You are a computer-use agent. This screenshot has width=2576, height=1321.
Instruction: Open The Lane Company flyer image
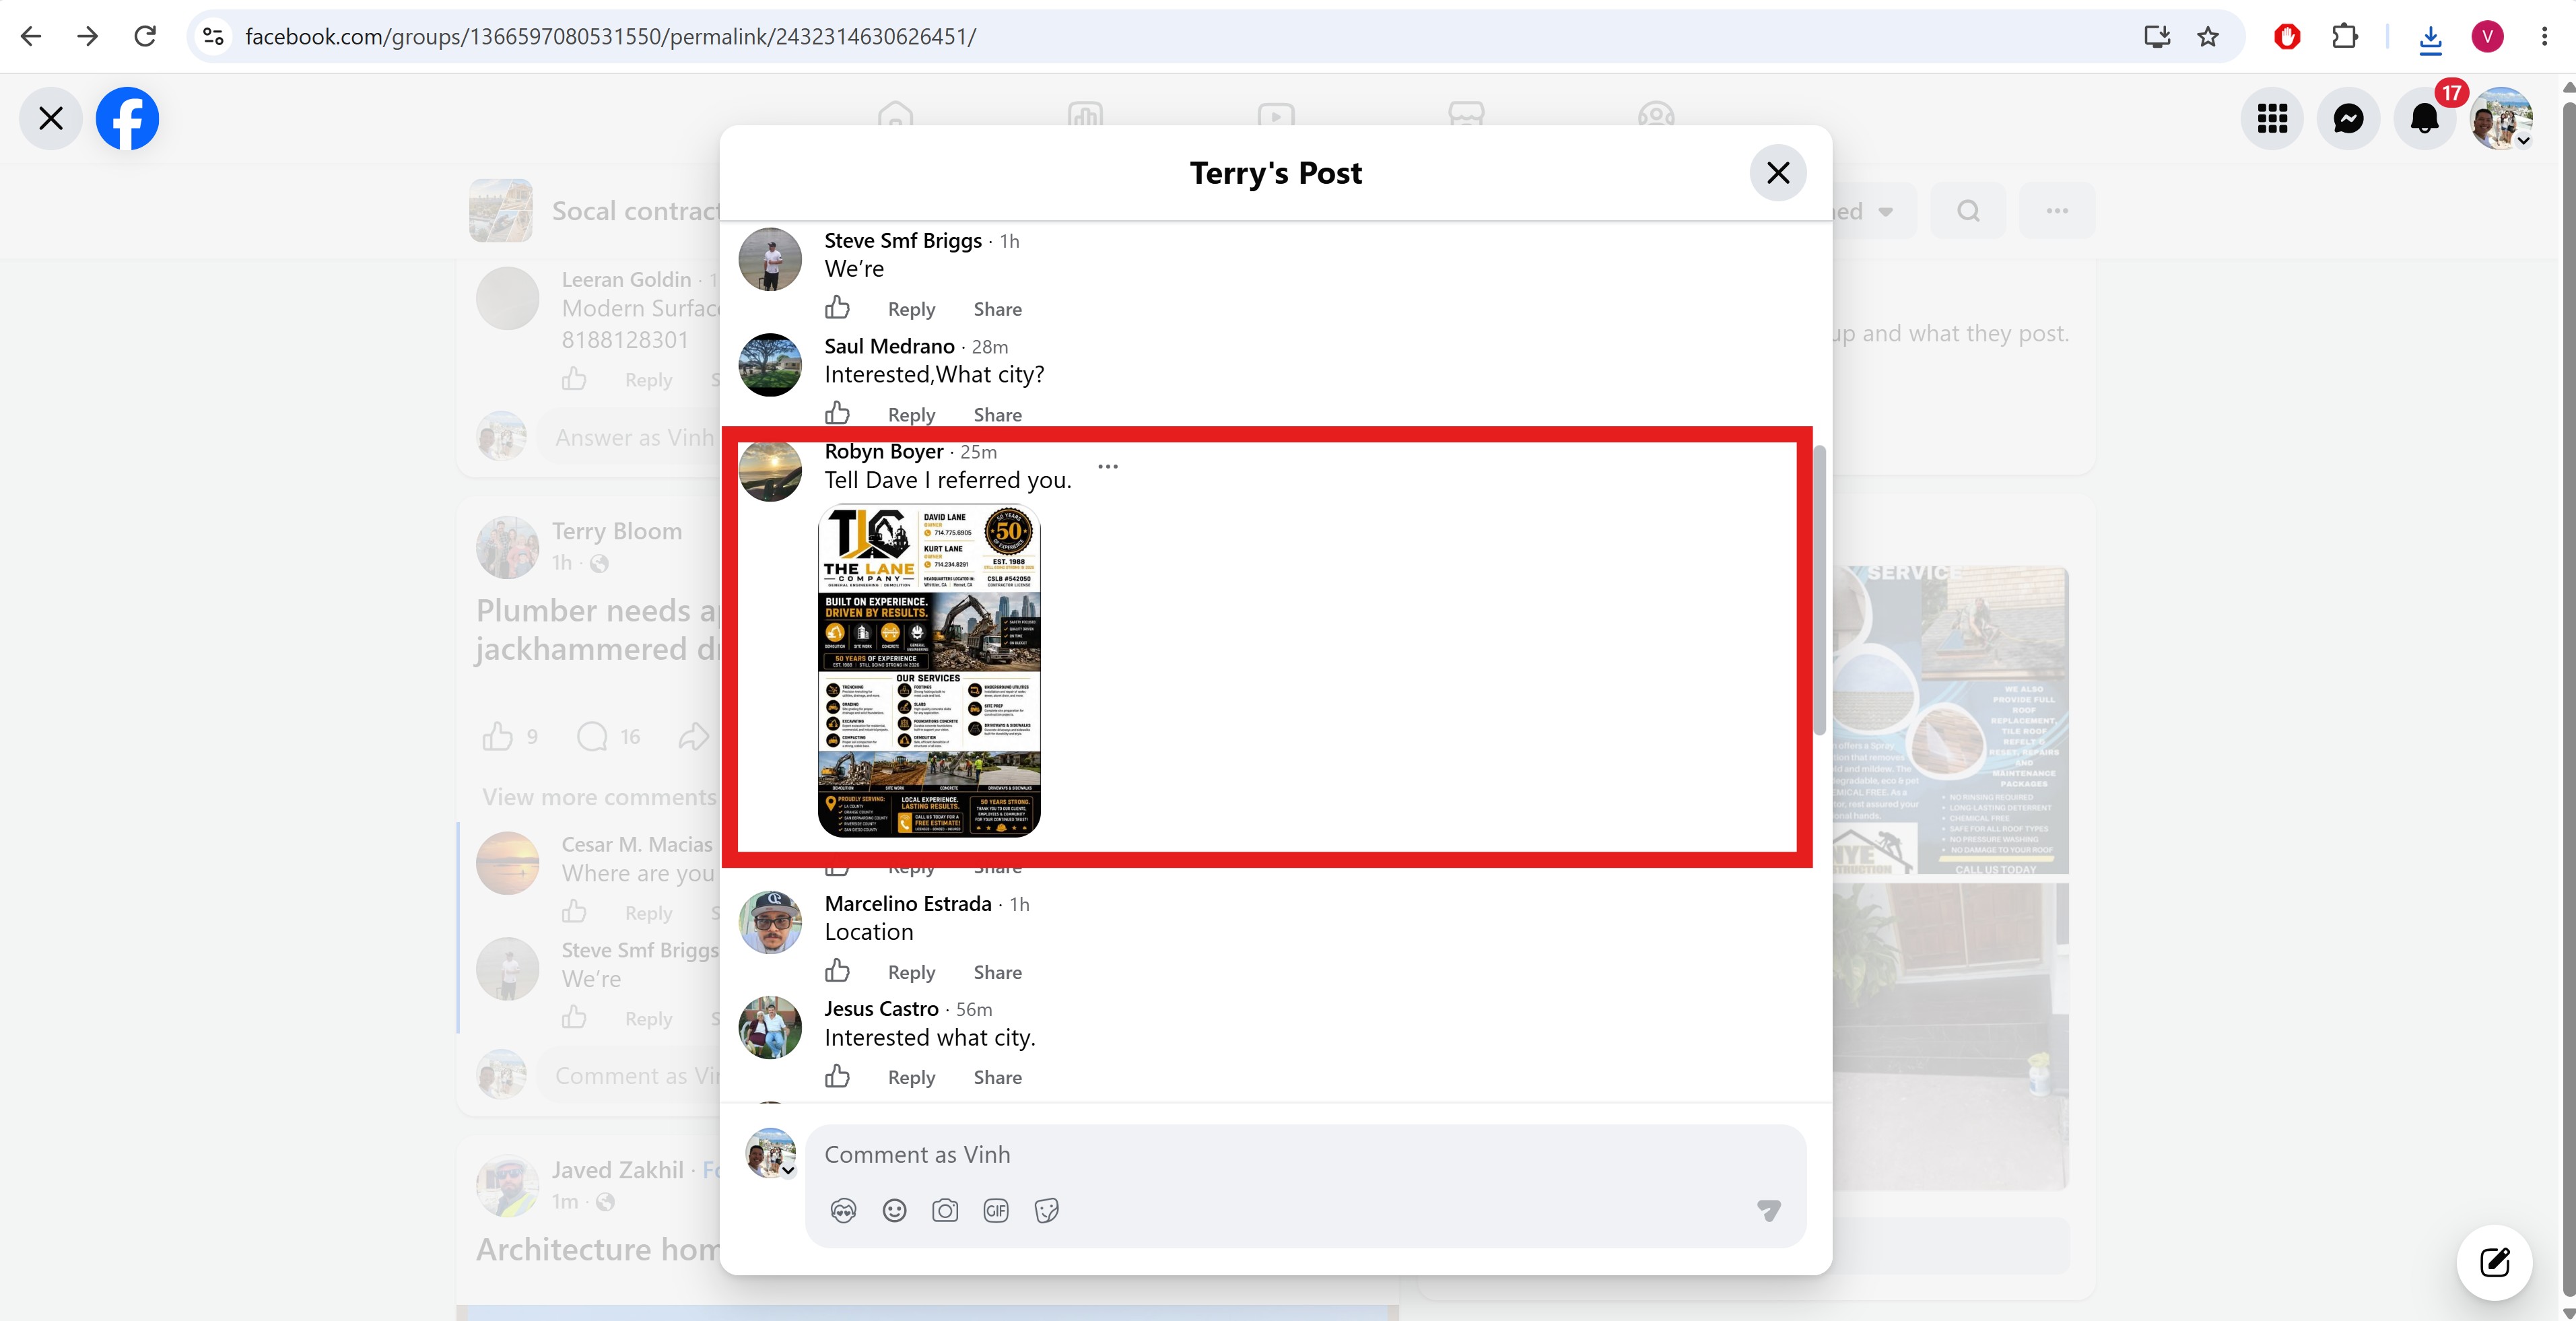929,671
